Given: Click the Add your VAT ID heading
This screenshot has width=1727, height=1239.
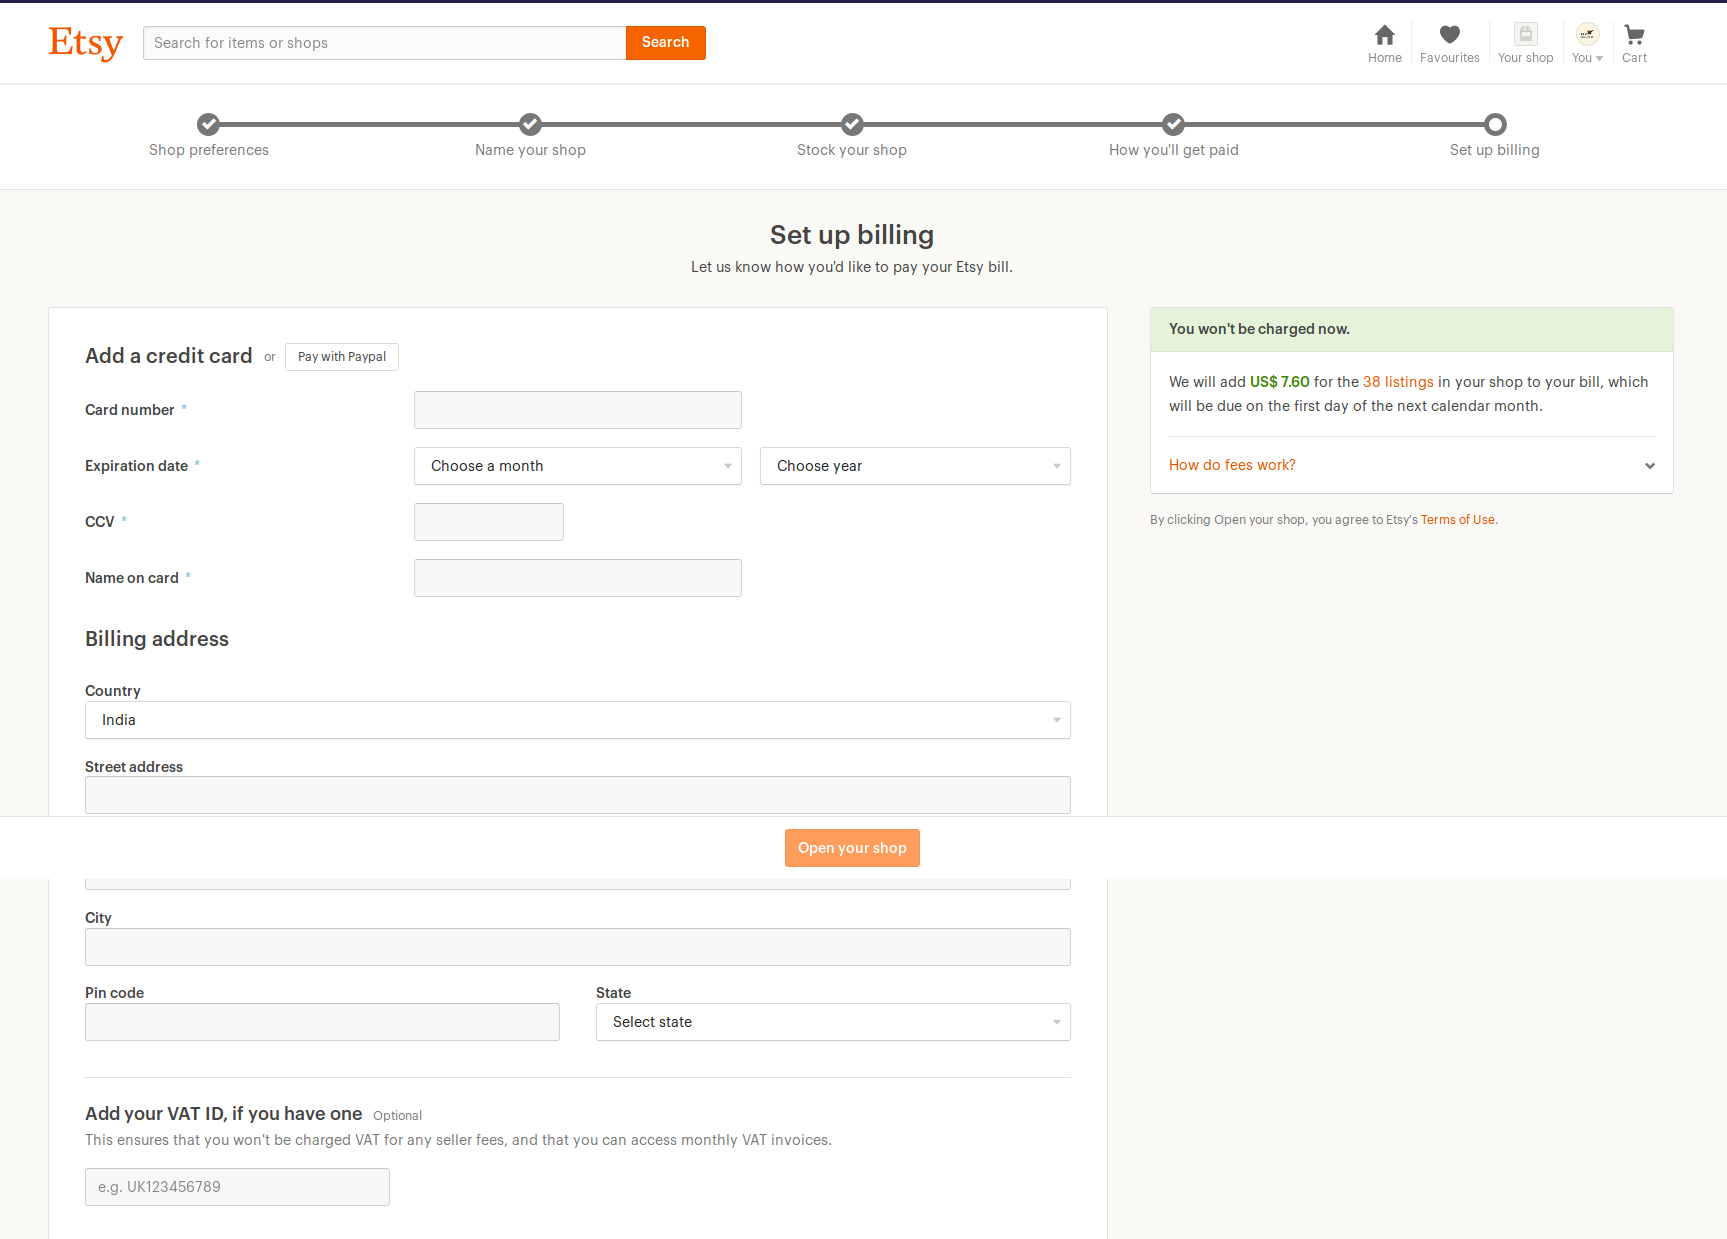Looking at the screenshot, I should tap(224, 1114).
